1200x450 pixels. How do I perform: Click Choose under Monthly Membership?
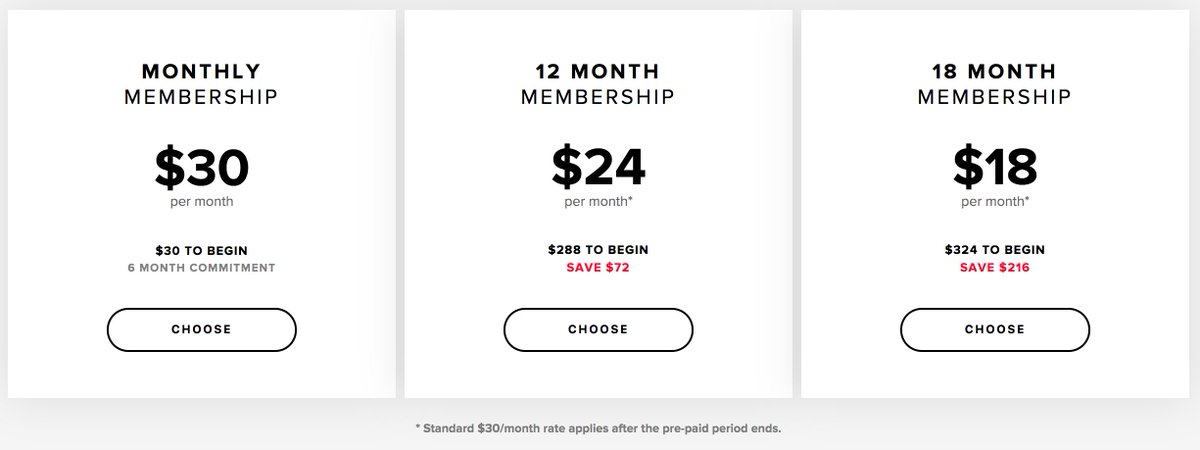[201, 330]
